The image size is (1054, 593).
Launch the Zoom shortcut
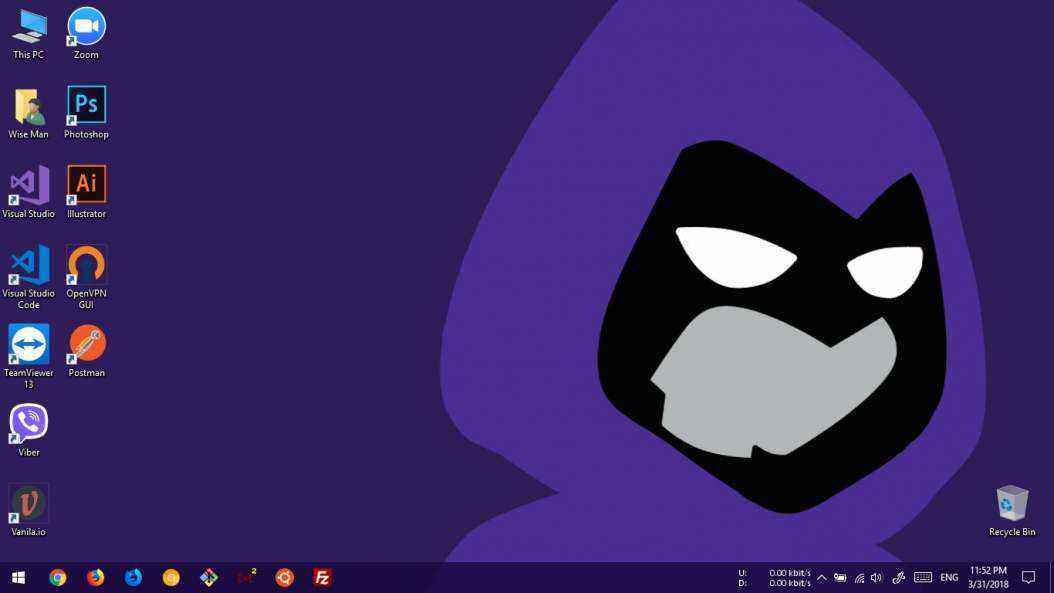point(86,34)
